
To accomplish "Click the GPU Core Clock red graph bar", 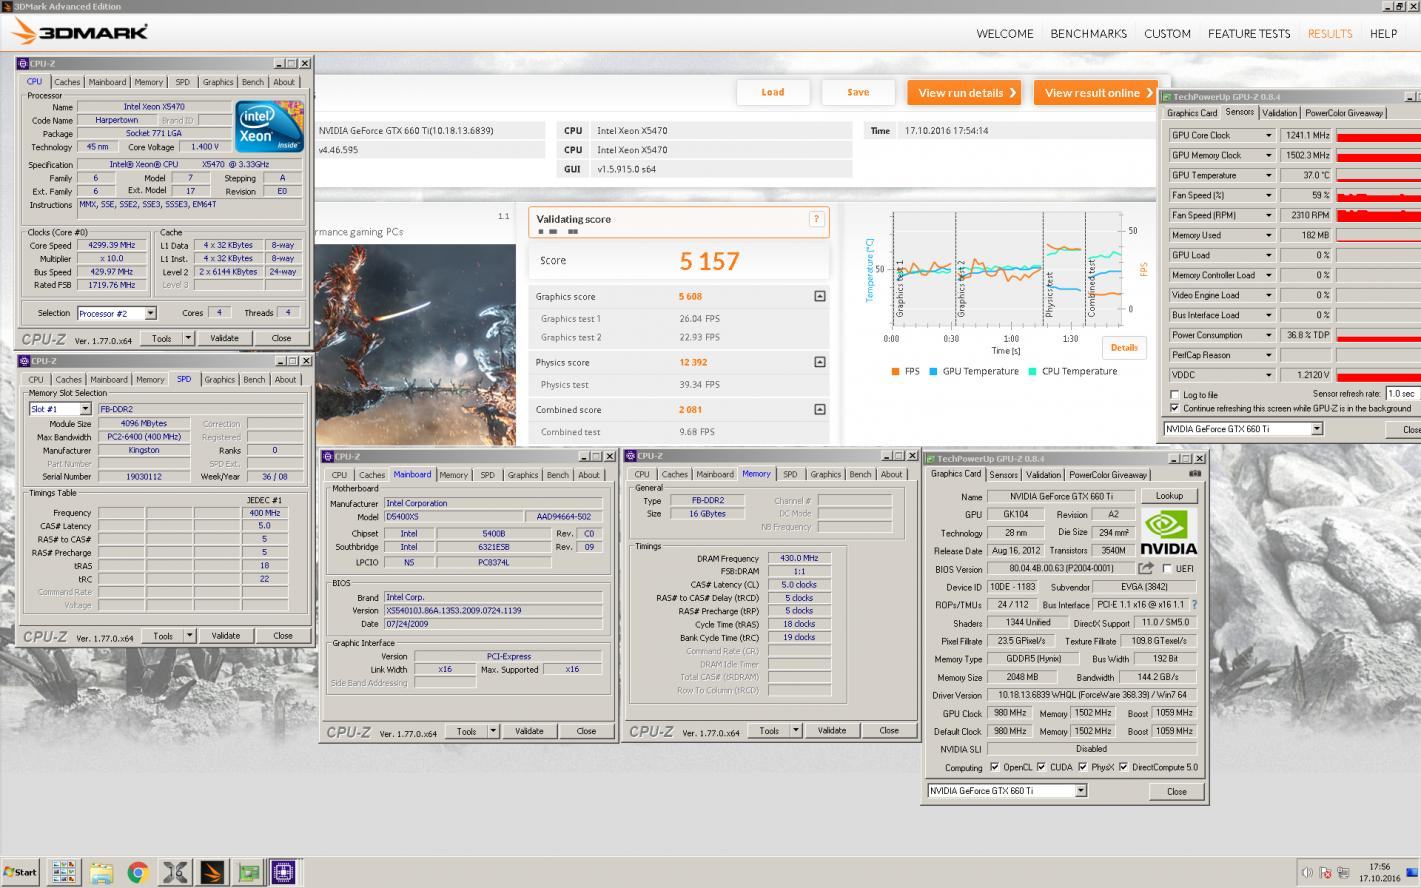I will tap(1378, 135).
